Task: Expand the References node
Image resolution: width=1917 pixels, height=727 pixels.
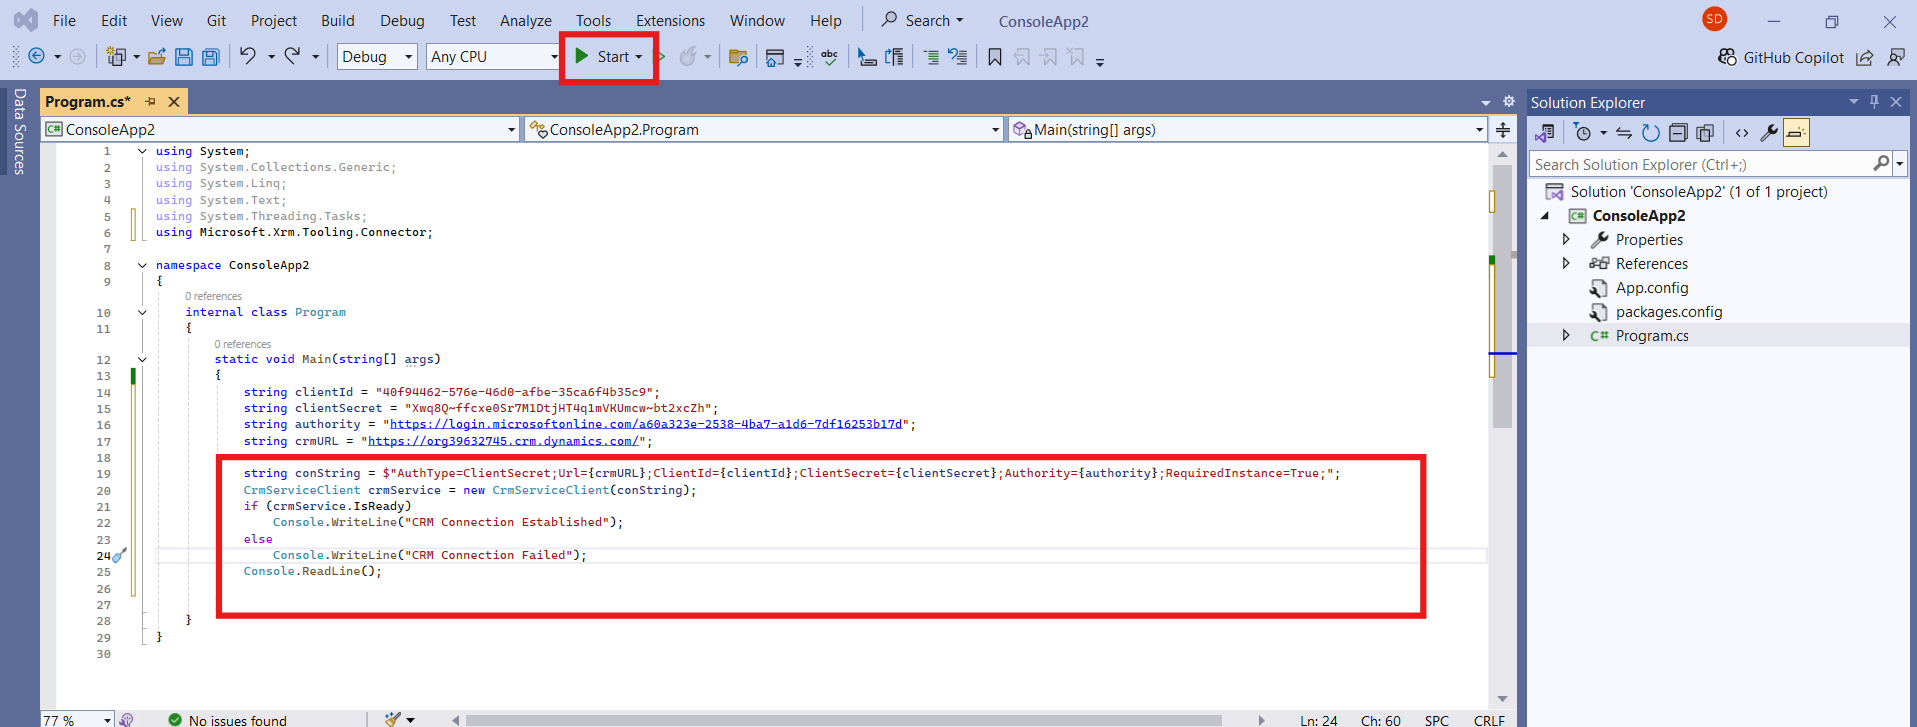Action: click(x=1566, y=264)
